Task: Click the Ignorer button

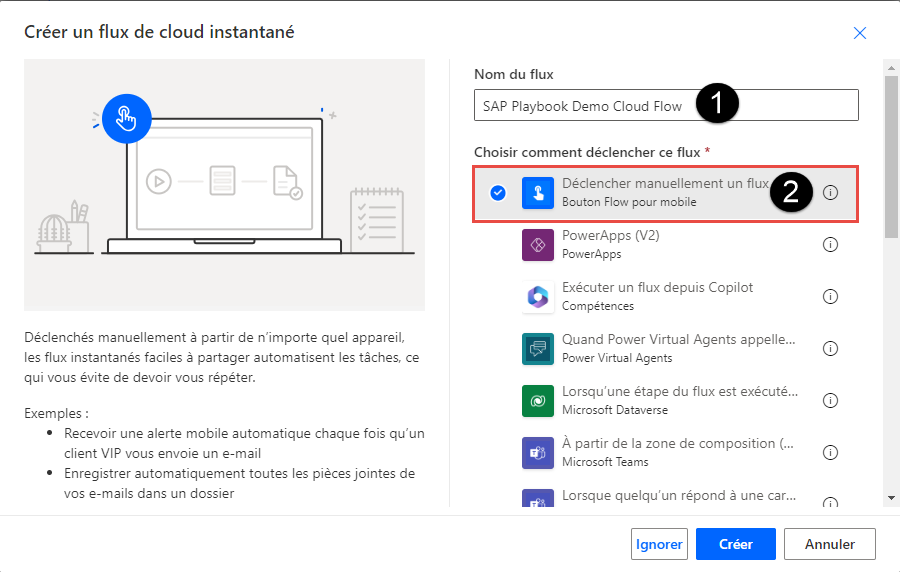Action: point(659,544)
